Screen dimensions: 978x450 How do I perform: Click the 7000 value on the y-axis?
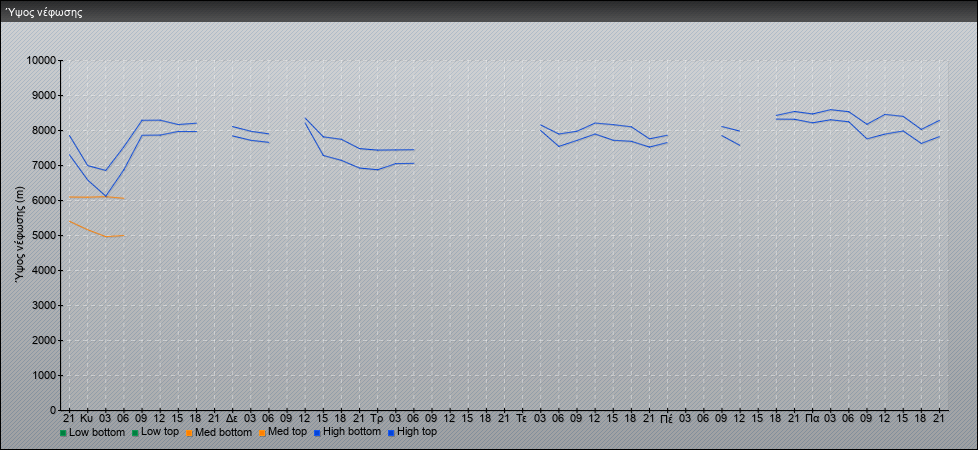[44, 165]
